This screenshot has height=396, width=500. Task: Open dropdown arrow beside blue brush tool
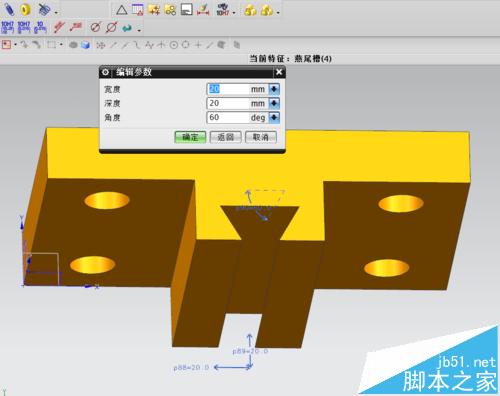(x=56, y=13)
